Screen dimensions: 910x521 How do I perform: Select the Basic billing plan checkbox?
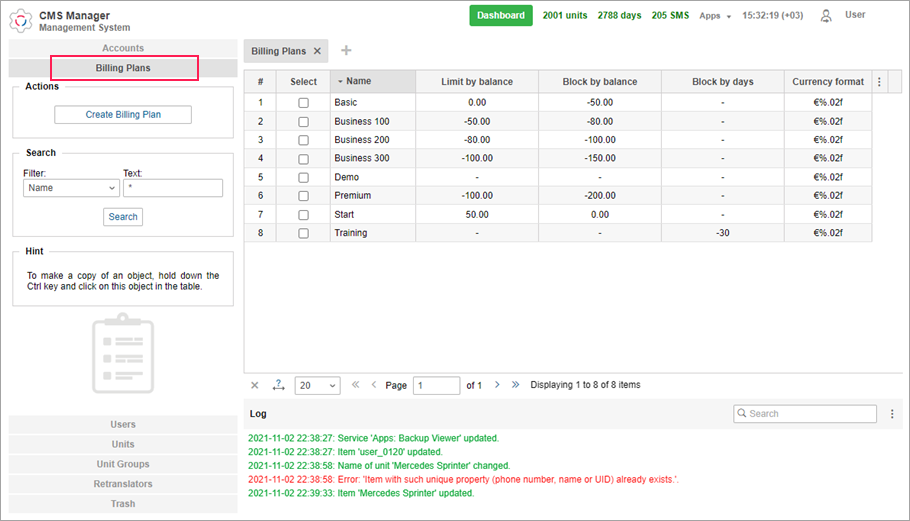pos(303,102)
